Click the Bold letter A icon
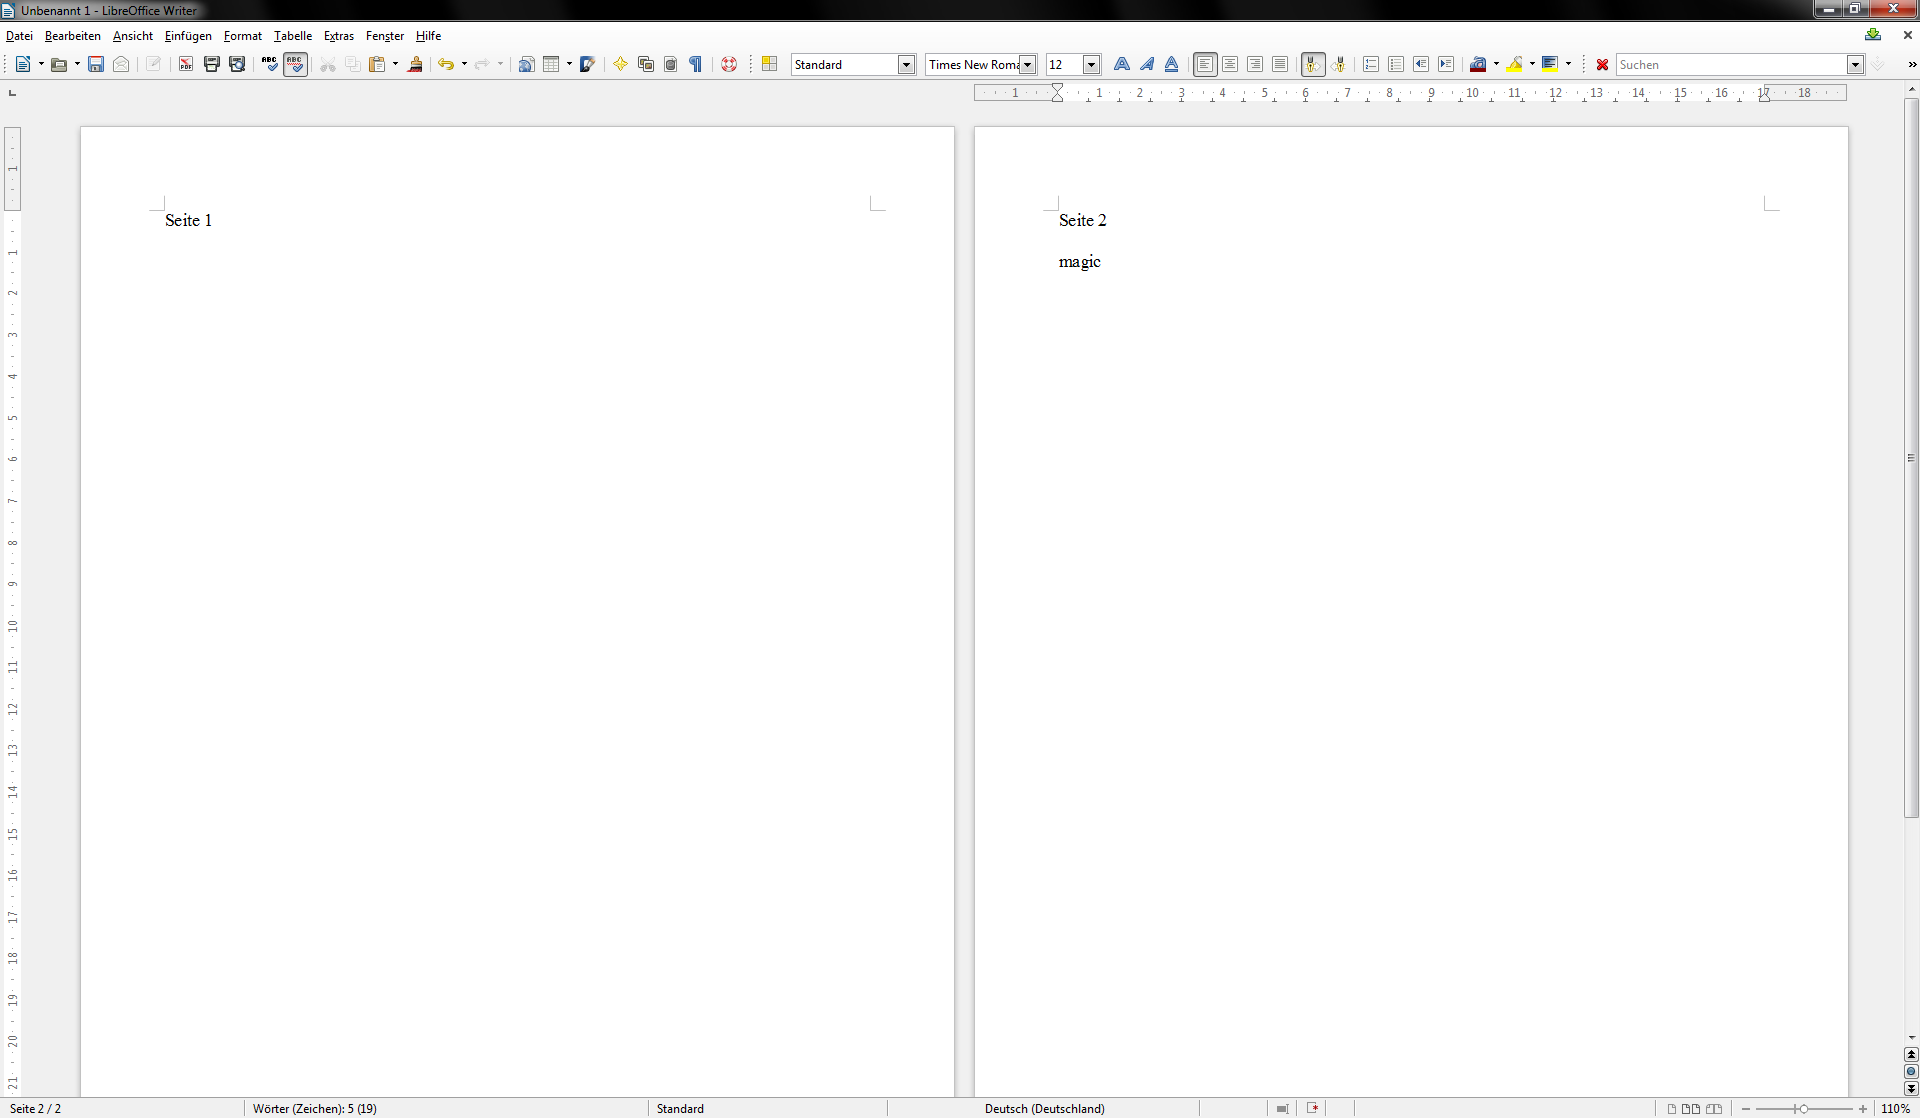1920x1118 pixels. tap(1121, 64)
